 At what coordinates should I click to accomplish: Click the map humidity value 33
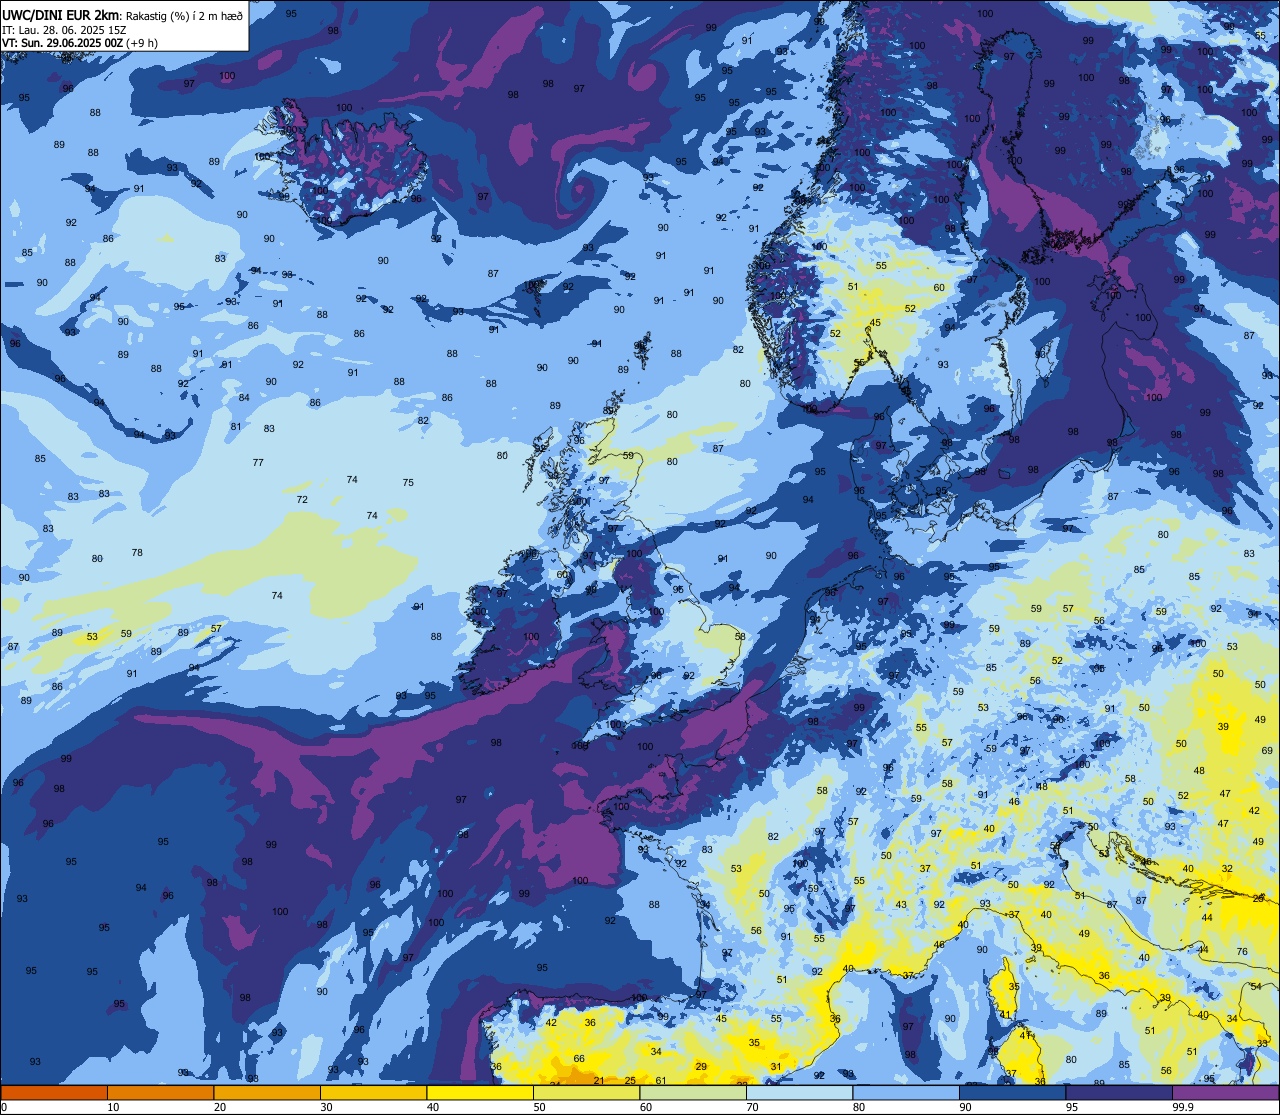[x=1262, y=1043]
